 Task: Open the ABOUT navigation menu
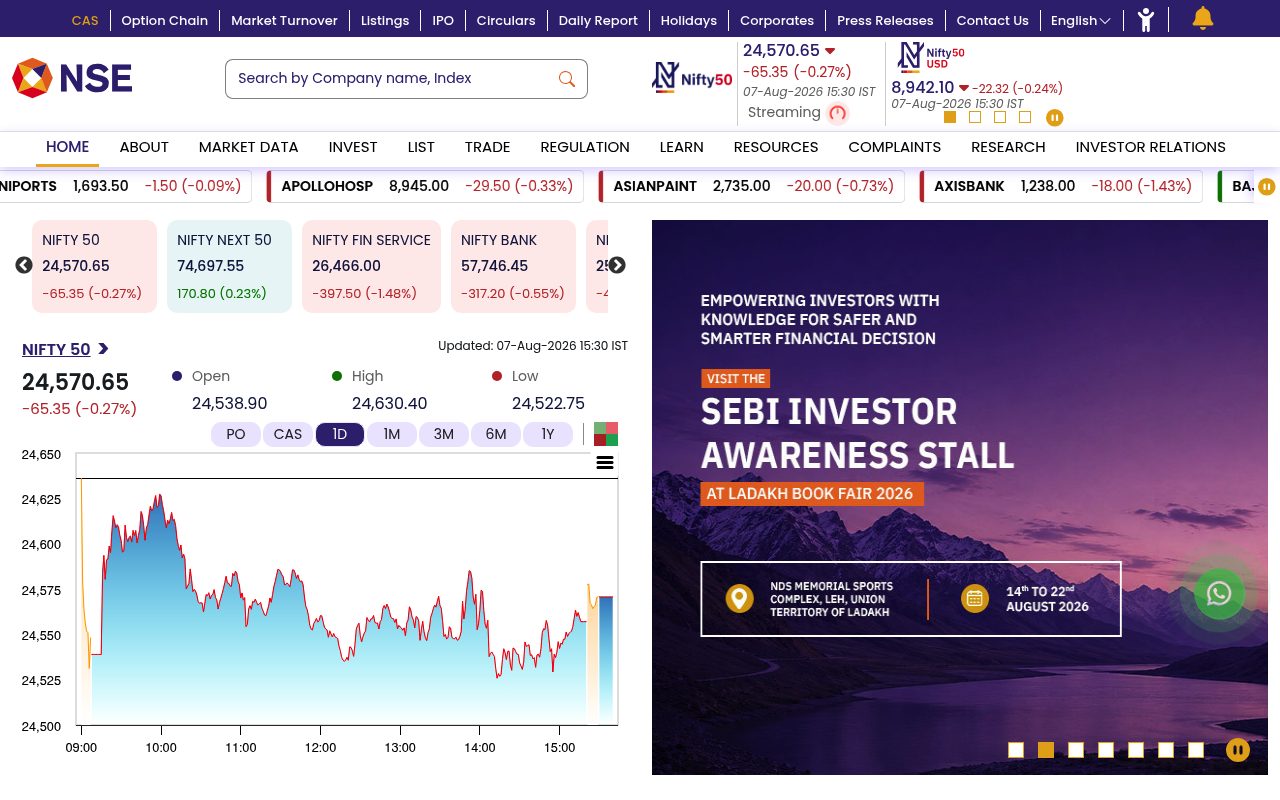144,147
